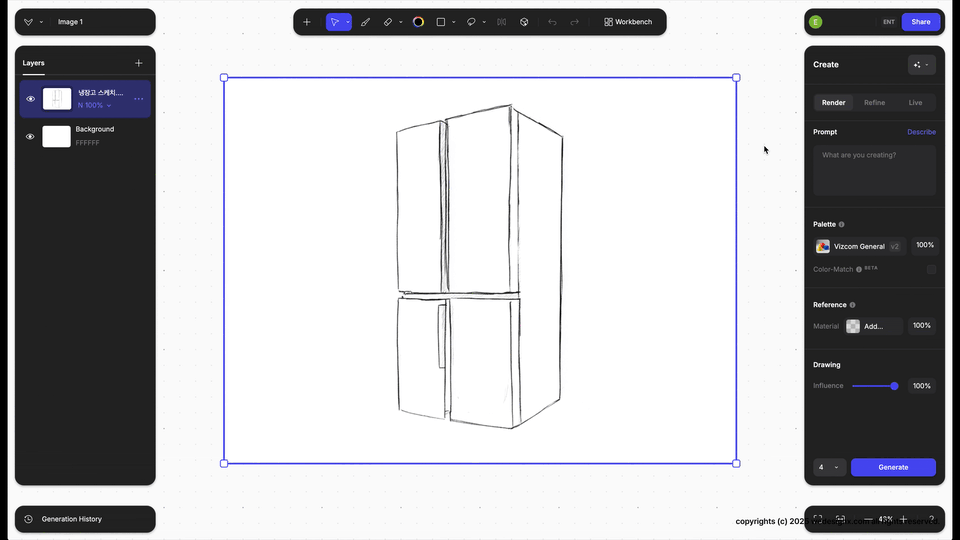Viewport: 960px width, 540px height.
Task: Expand the Lasso tool dropdown arrow
Action: coord(484,22)
